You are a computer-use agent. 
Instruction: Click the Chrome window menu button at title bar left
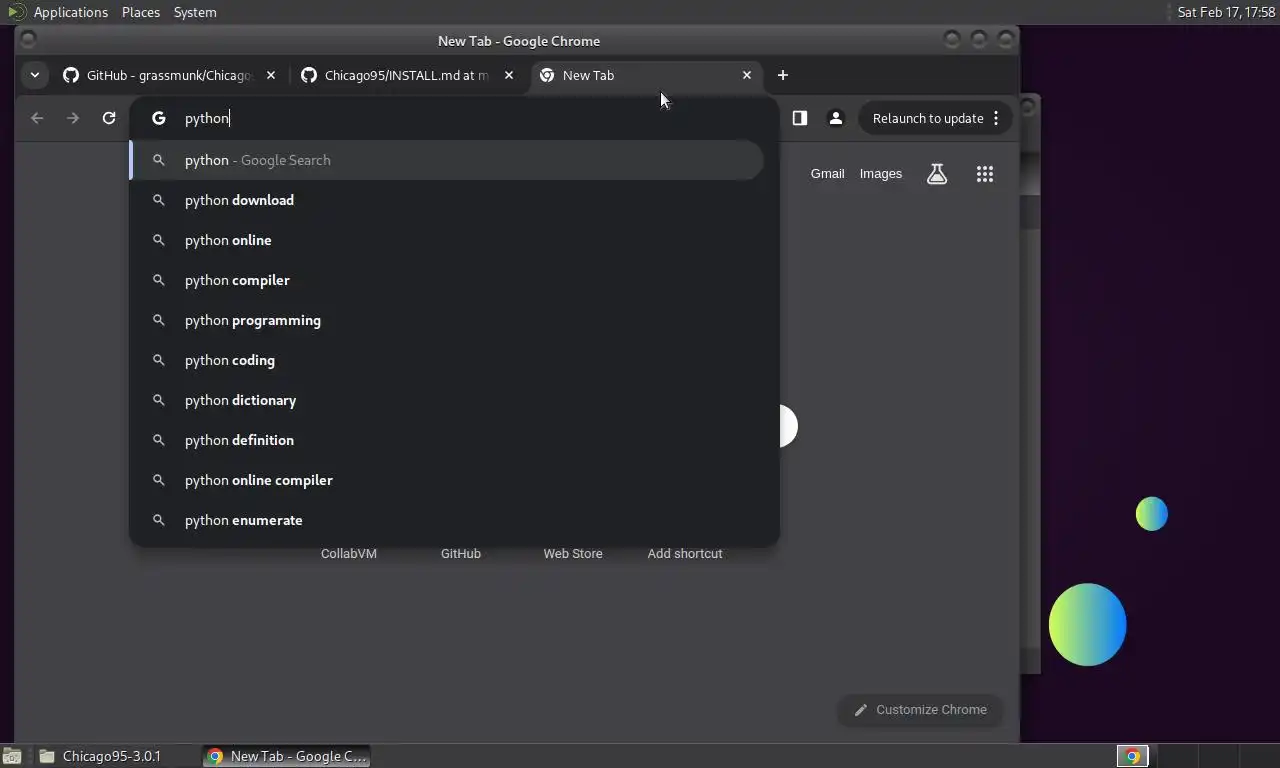[x=28, y=39]
